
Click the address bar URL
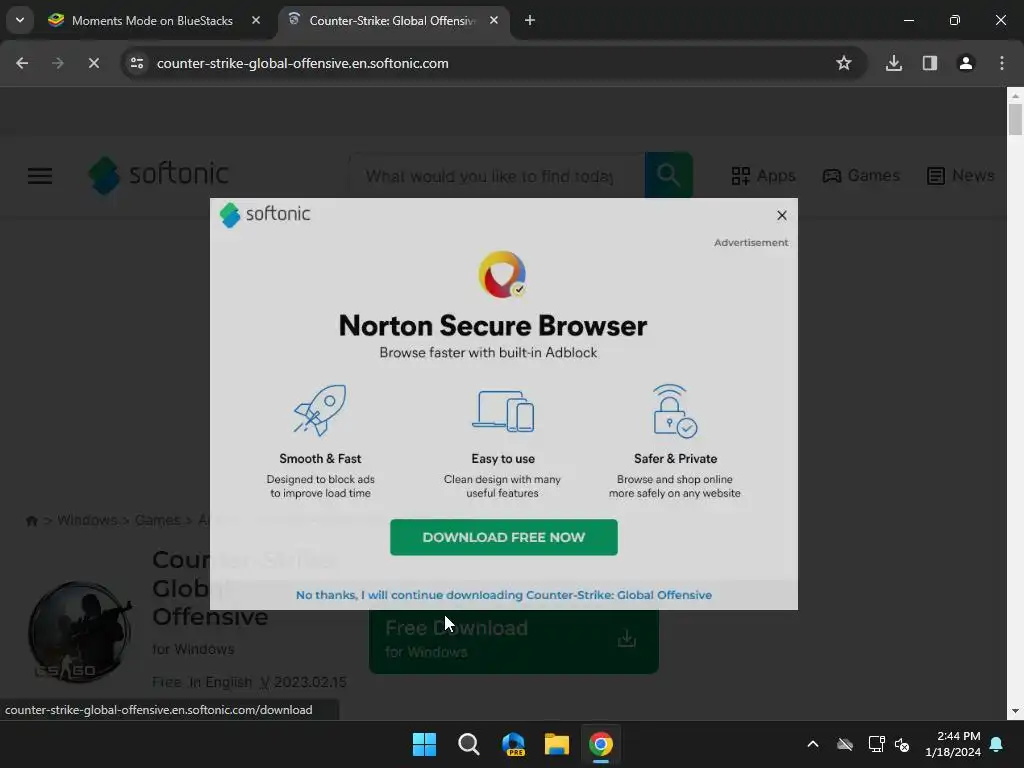tap(302, 63)
